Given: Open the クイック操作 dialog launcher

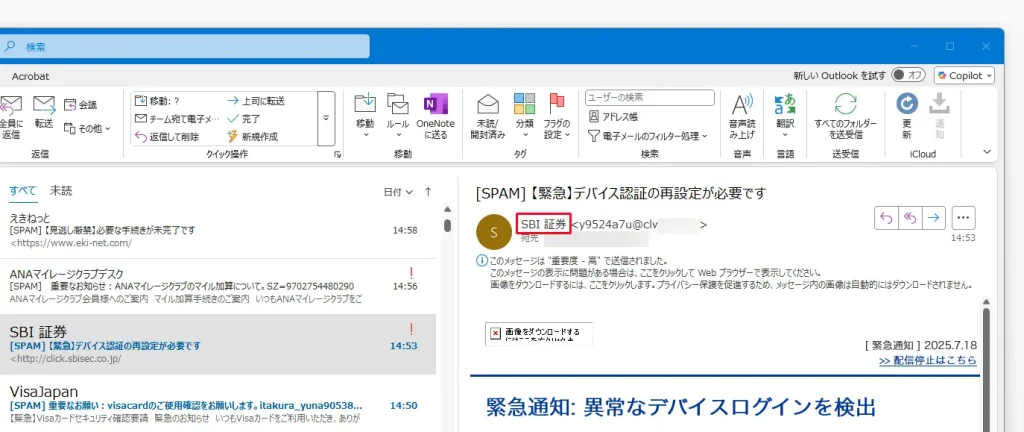Looking at the screenshot, I should coord(338,154).
